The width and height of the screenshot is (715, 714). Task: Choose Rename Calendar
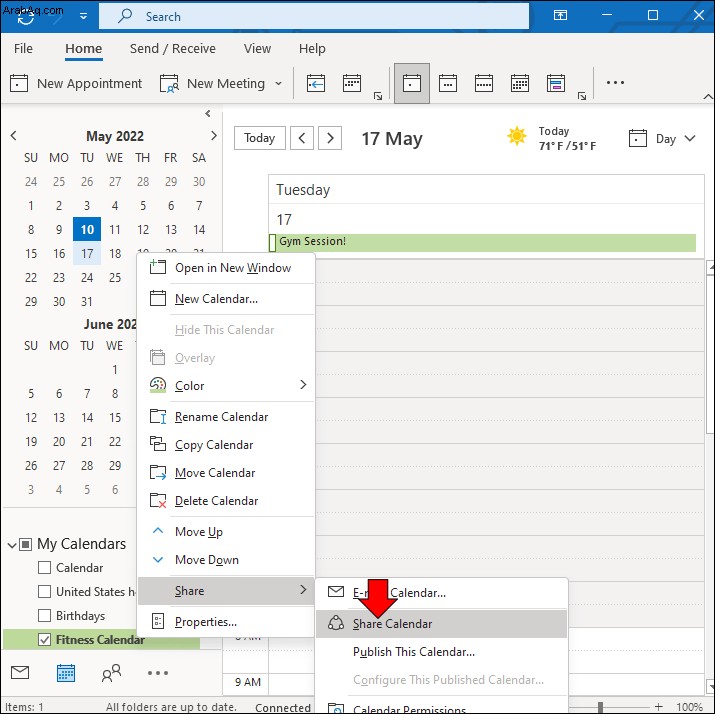[x=226, y=417]
